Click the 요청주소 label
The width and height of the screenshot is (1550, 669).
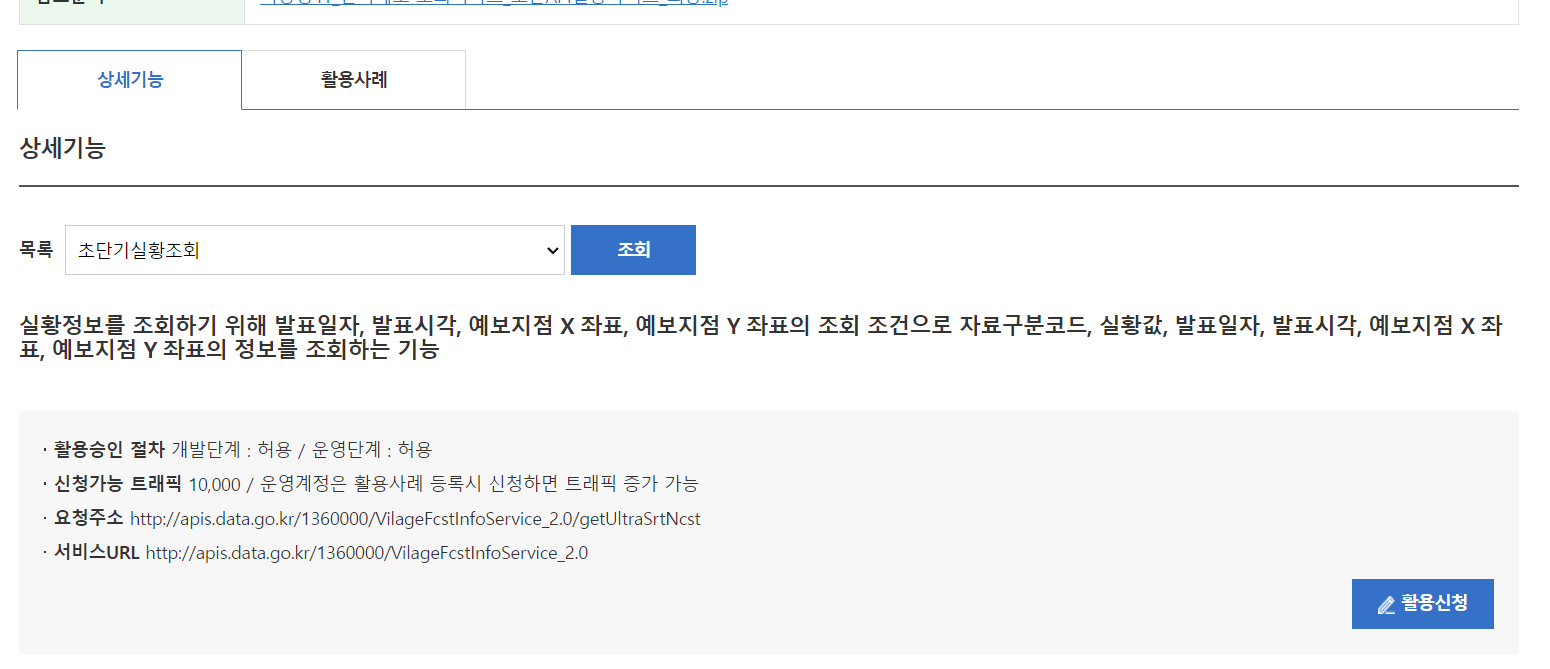pos(88,518)
